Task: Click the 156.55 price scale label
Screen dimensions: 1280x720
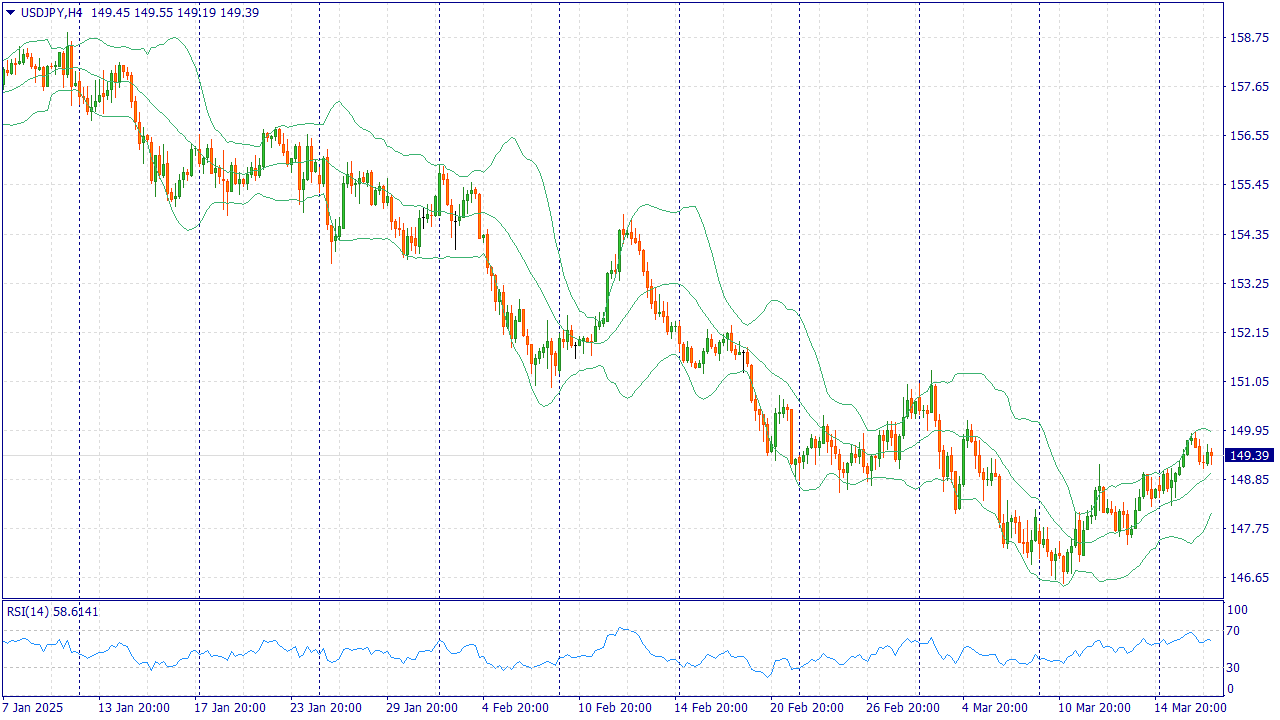Action: pos(1248,136)
